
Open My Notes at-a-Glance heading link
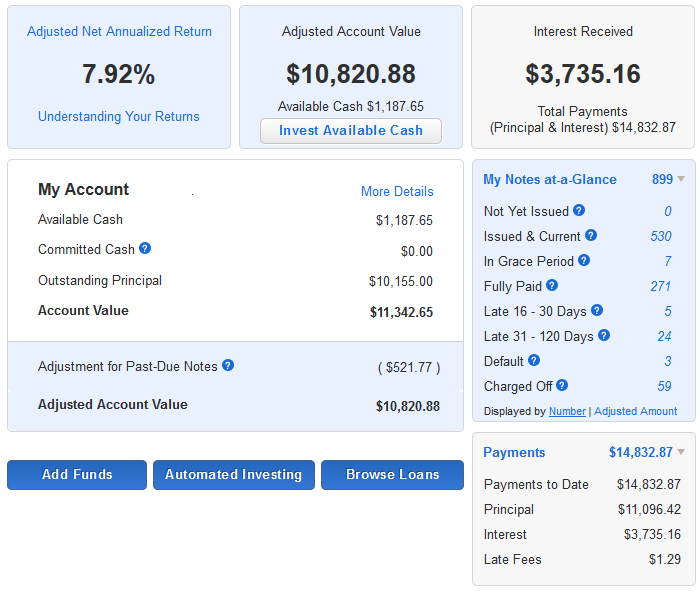550,179
